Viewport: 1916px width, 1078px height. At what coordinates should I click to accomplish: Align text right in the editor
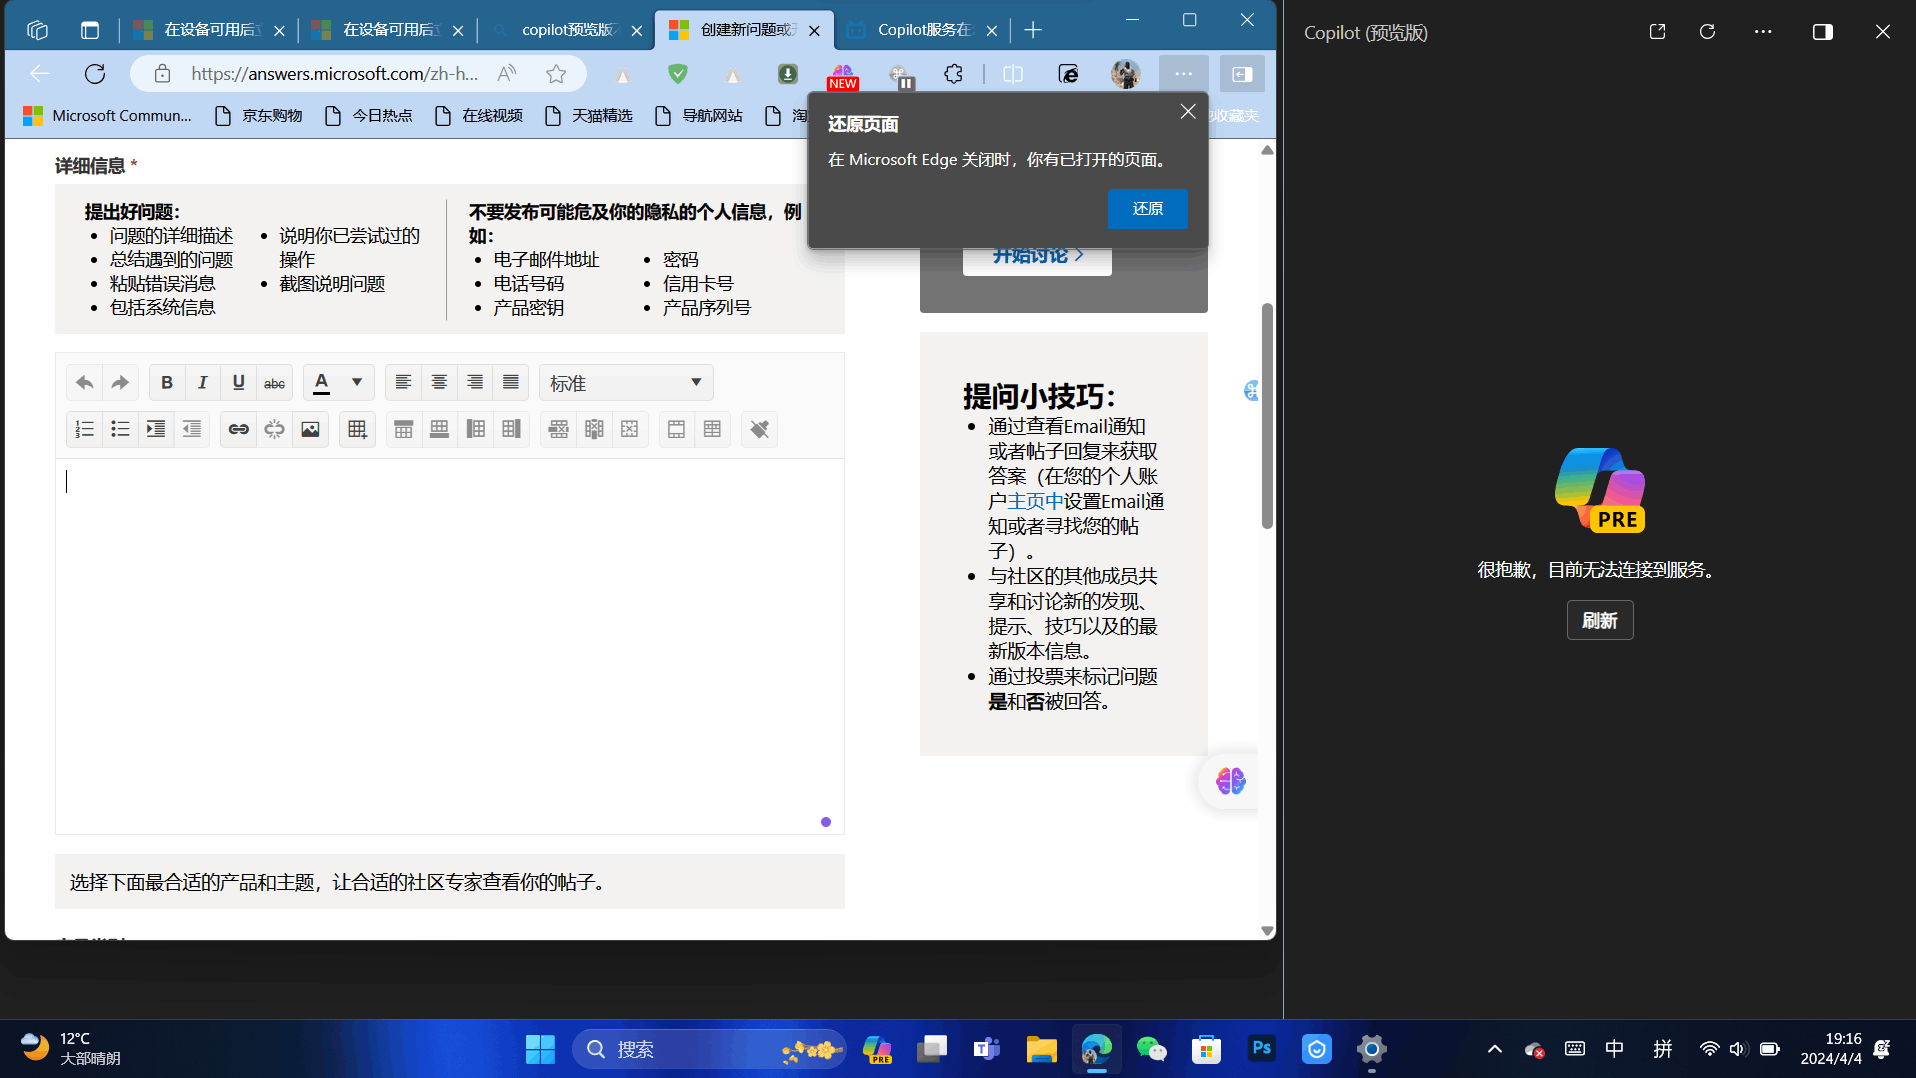[475, 383]
